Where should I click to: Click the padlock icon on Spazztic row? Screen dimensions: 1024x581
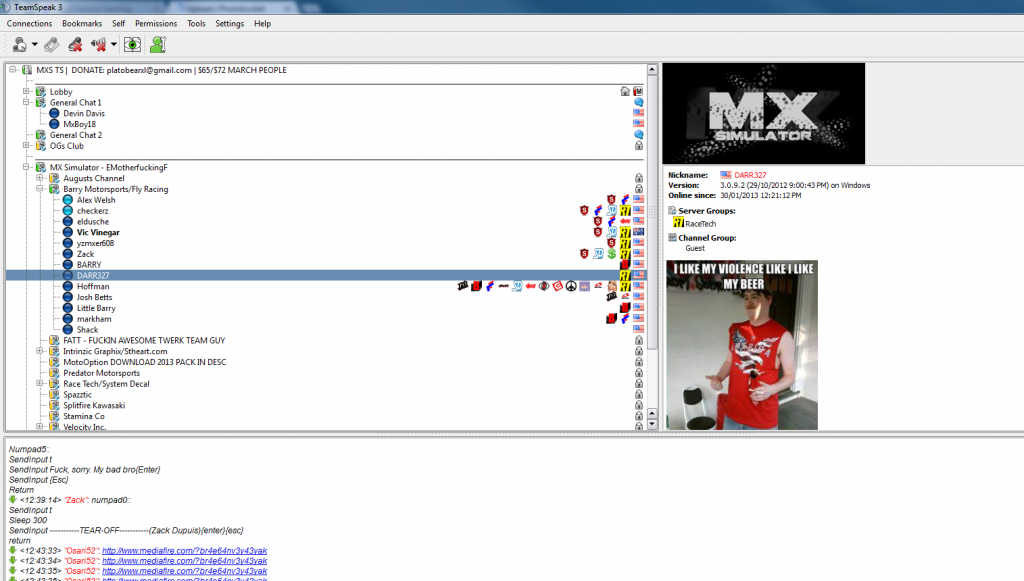(x=639, y=394)
